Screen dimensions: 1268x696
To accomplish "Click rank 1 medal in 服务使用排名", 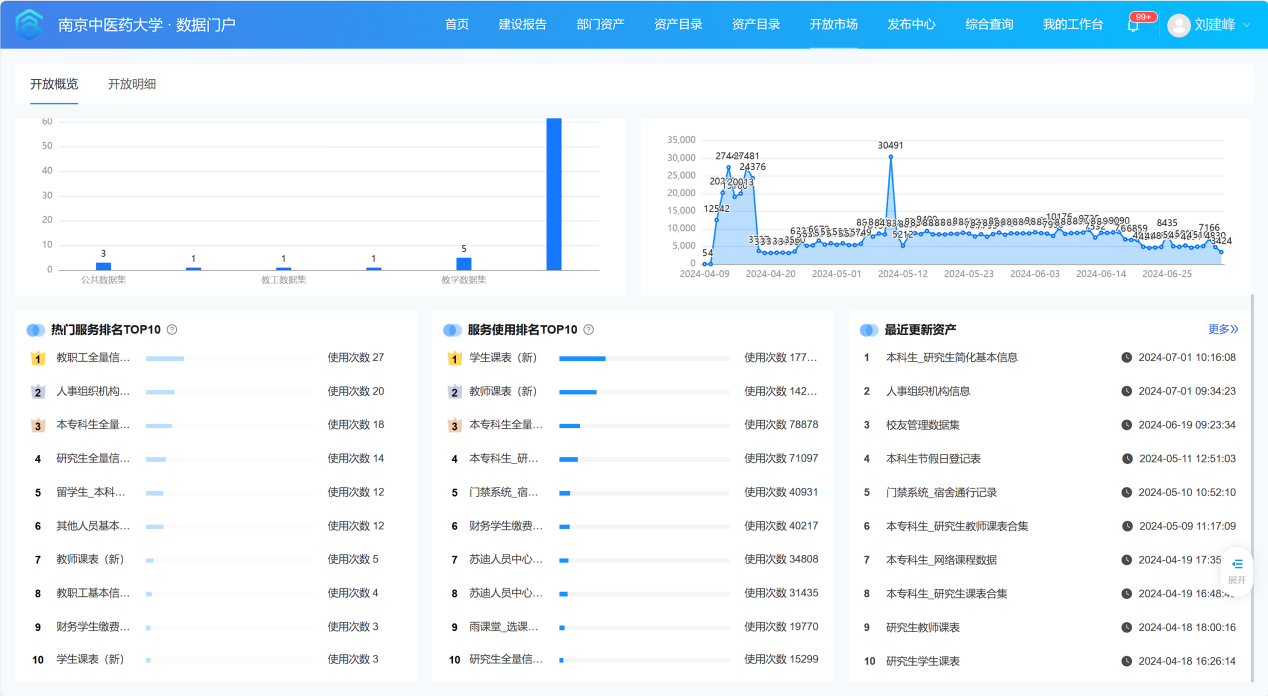I will (x=454, y=358).
